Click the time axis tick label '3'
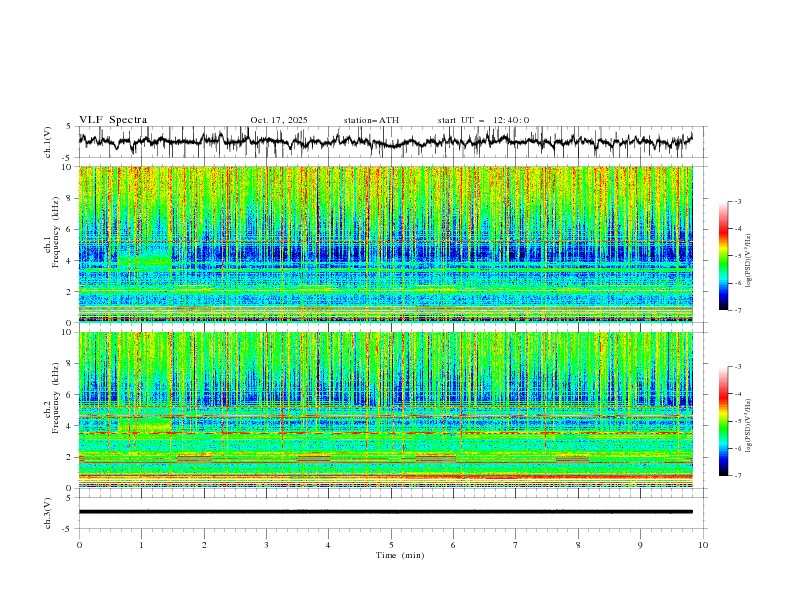Viewport: 792px width, 612px height. [x=266, y=545]
